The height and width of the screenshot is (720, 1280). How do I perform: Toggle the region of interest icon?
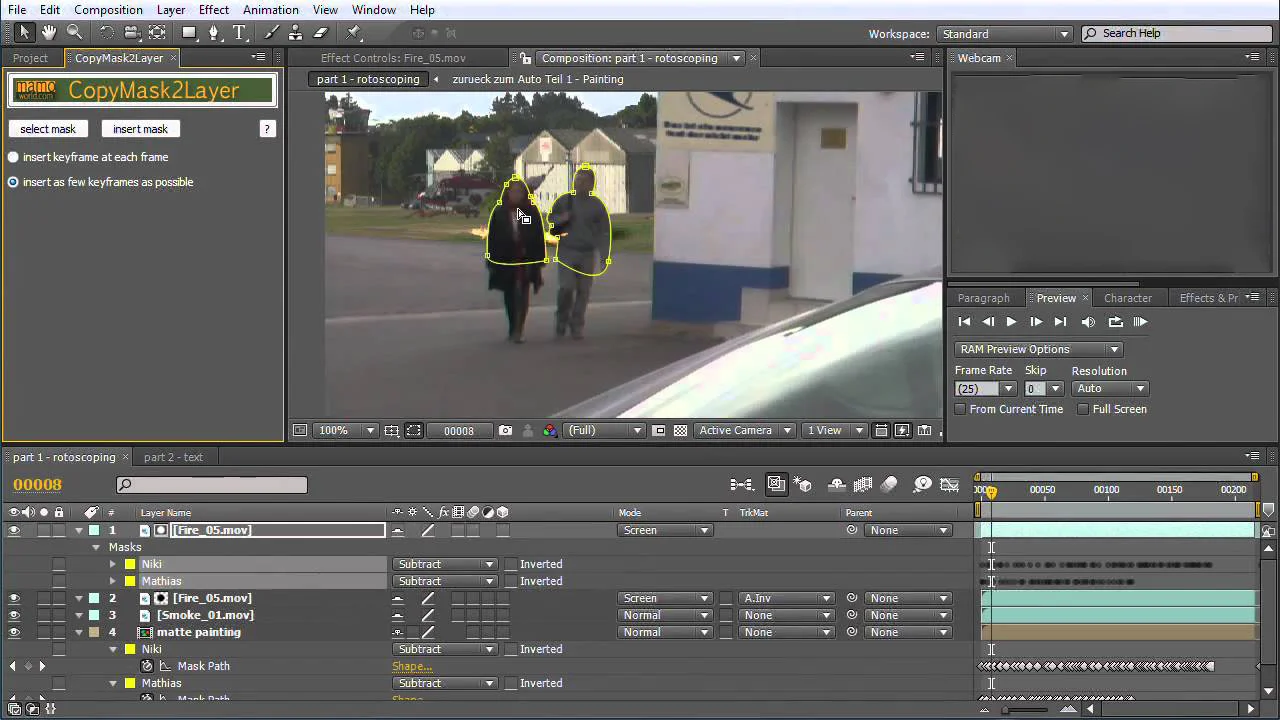tap(659, 430)
